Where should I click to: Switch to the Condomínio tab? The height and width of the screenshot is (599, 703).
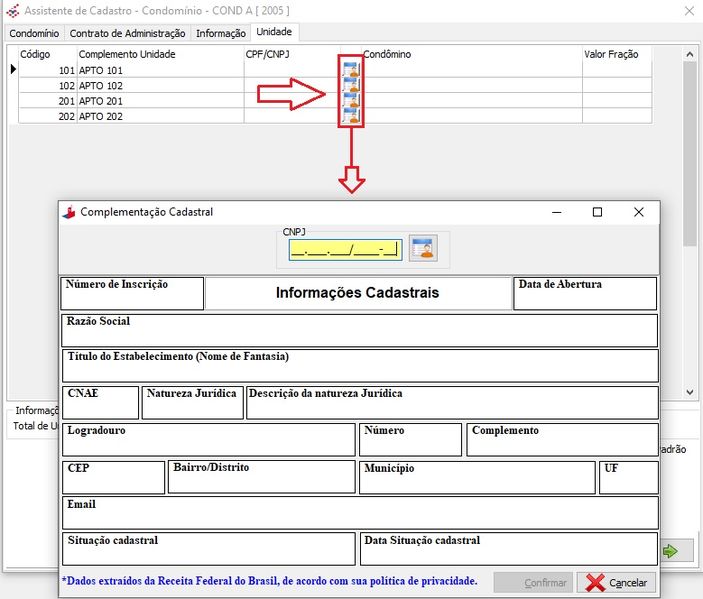point(33,33)
